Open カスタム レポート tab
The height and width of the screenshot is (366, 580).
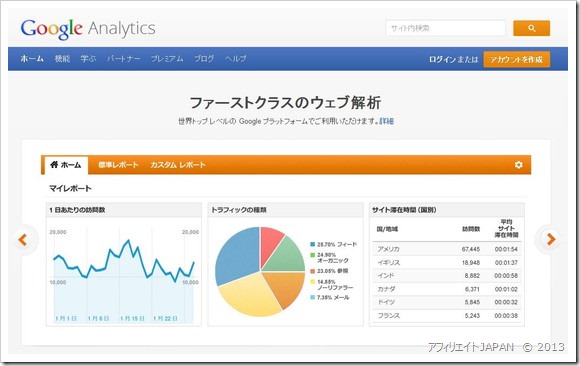coord(178,165)
